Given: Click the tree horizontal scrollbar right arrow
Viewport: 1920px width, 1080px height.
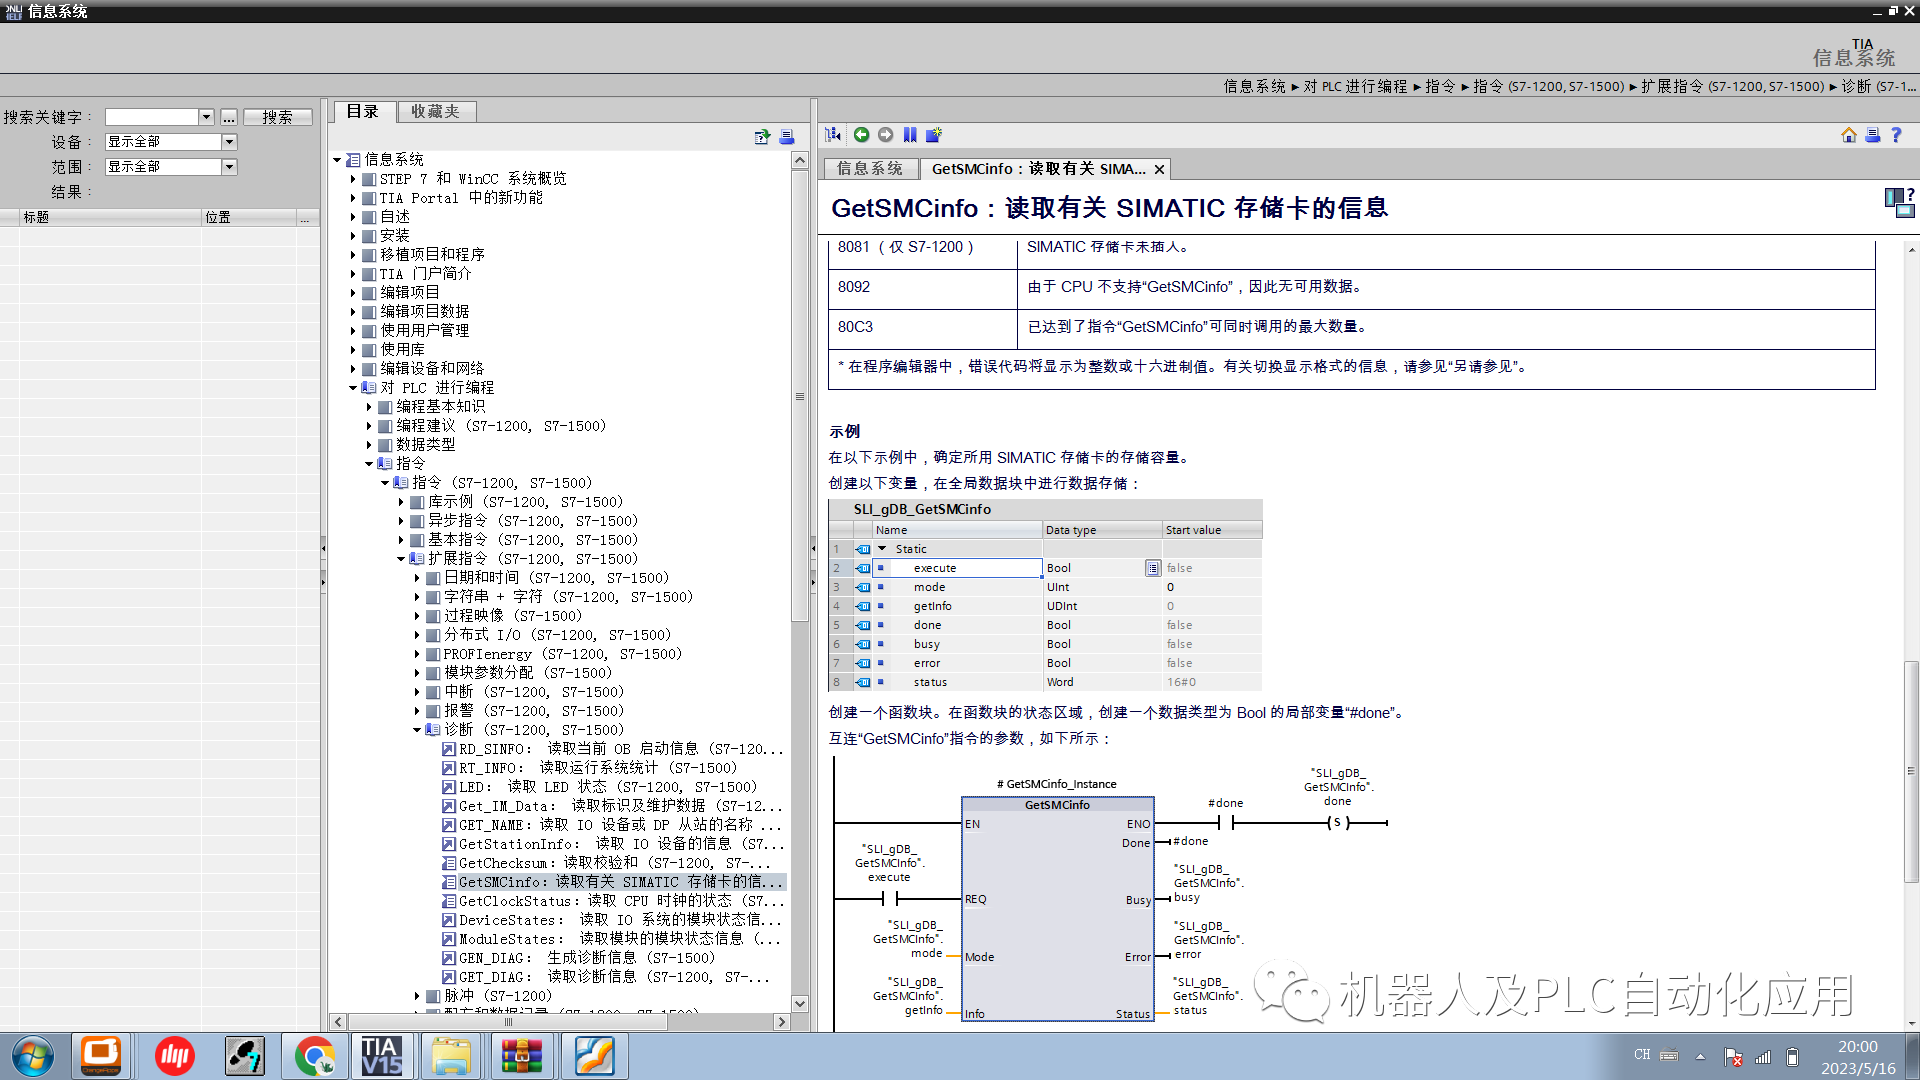Looking at the screenshot, I should pos(781,1022).
